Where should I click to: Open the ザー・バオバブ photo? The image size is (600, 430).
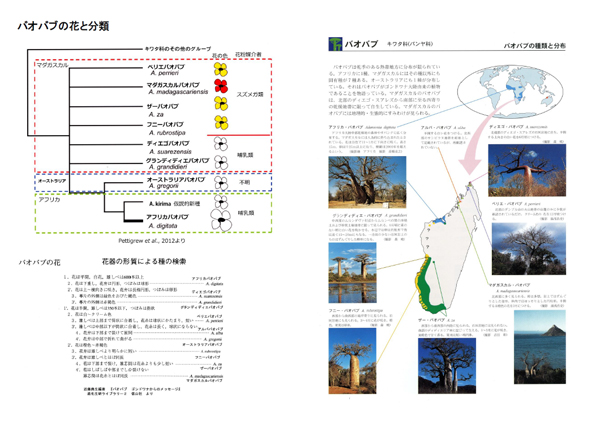coord(447,365)
